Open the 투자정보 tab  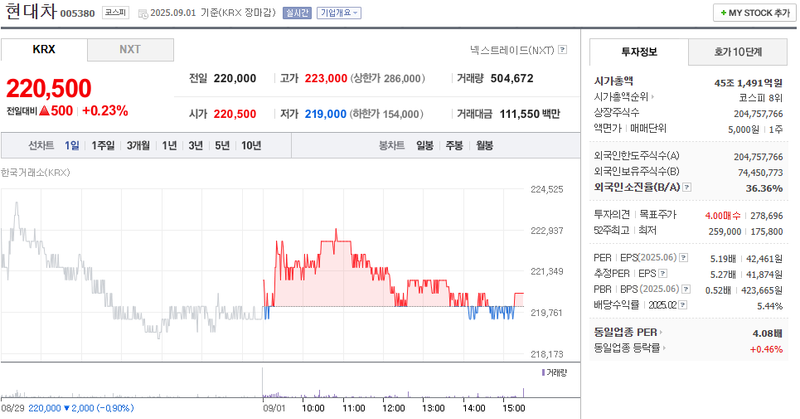pos(639,52)
